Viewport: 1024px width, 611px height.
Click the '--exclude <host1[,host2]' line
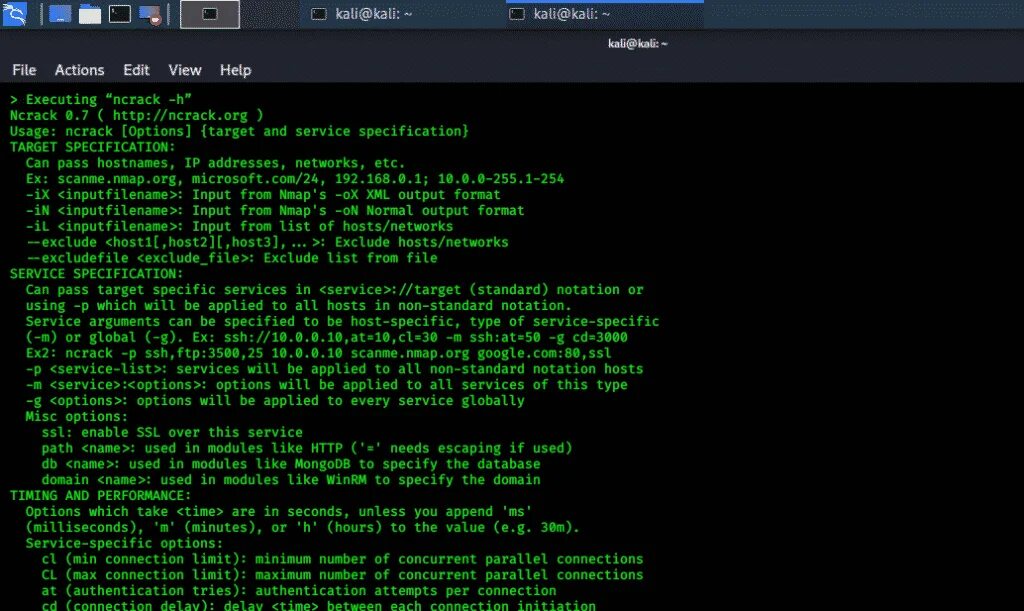click(267, 242)
